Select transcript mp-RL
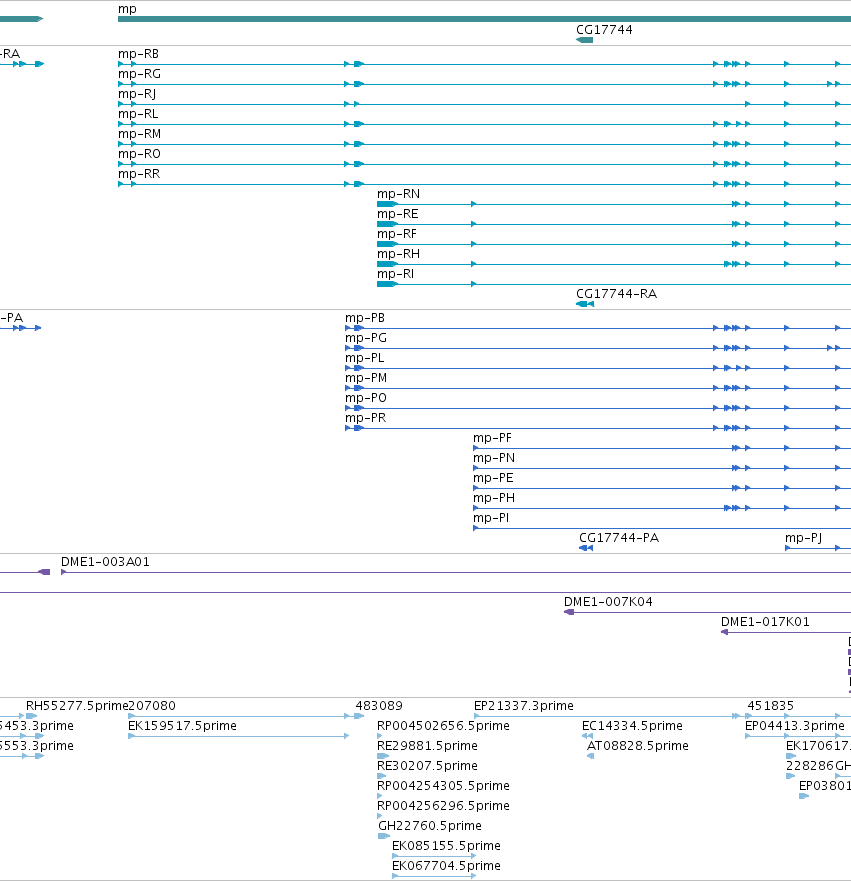This screenshot has width=851, height=881. click(x=138, y=114)
